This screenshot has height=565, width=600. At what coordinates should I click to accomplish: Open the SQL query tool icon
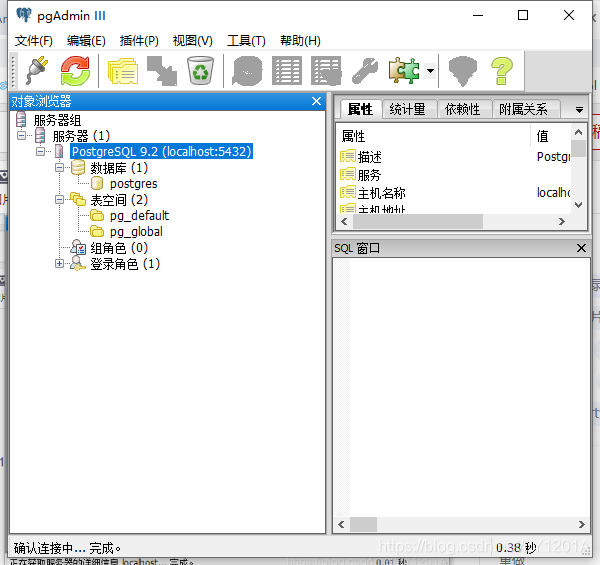[x=247, y=71]
